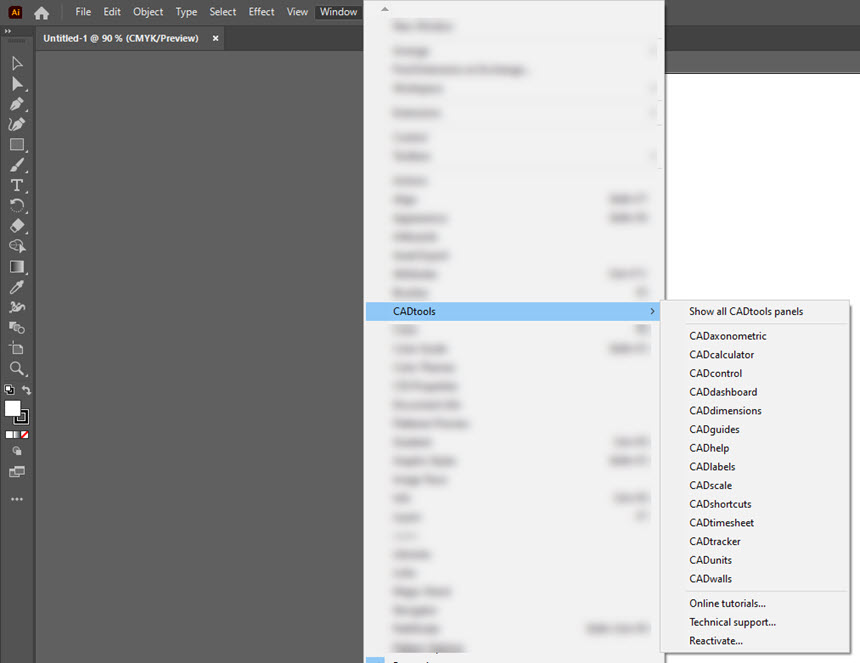Open the Object menu

click(x=148, y=12)
